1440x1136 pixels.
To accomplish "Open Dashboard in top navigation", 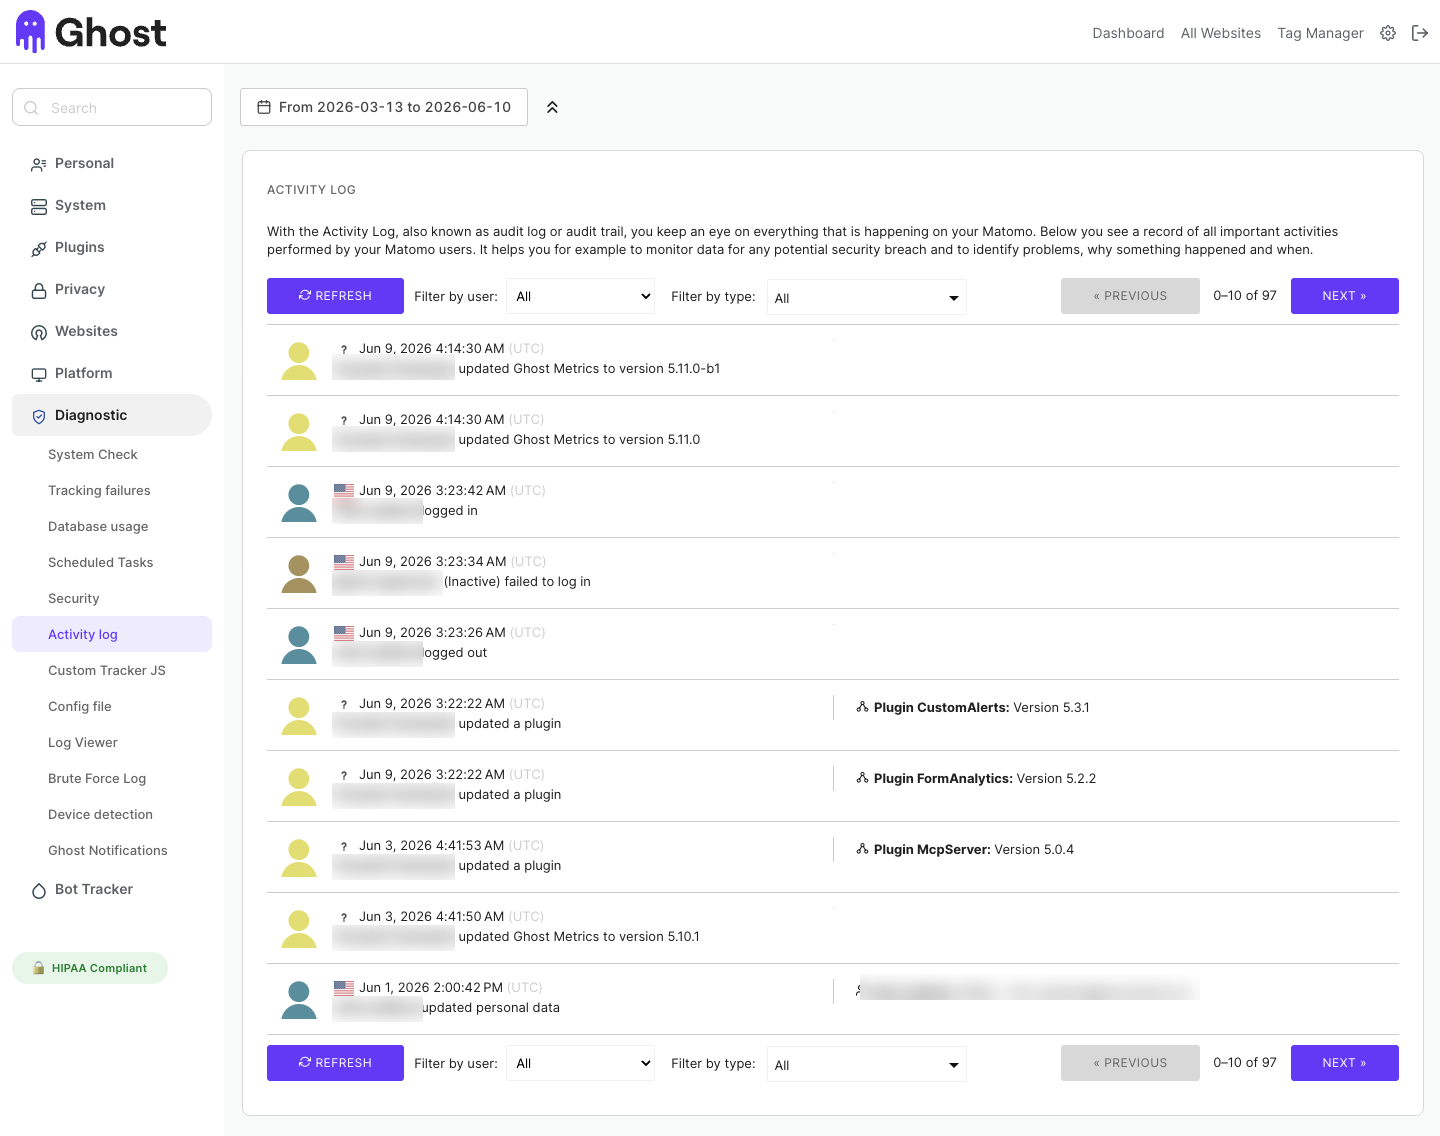I will (x=1128, y=33).
